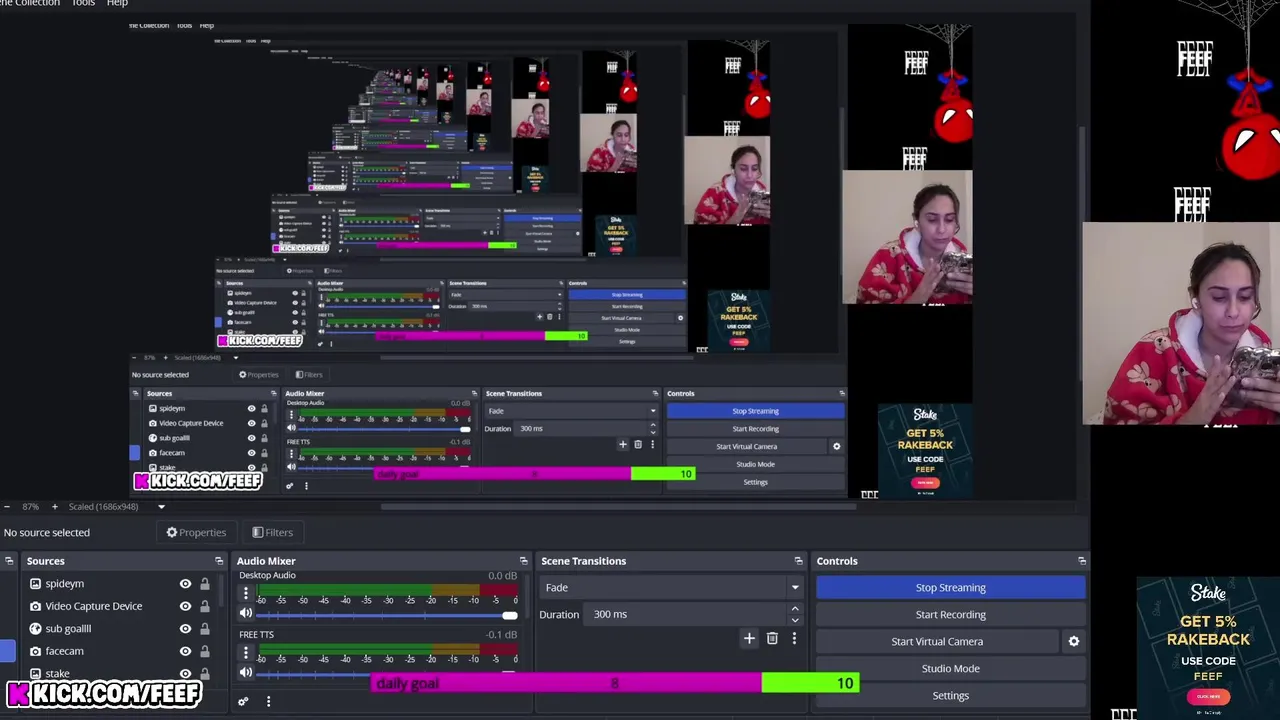The width and height of the screenshot is (1280, 720).
Task: Click Start Recording
Action: coord(950,615)
